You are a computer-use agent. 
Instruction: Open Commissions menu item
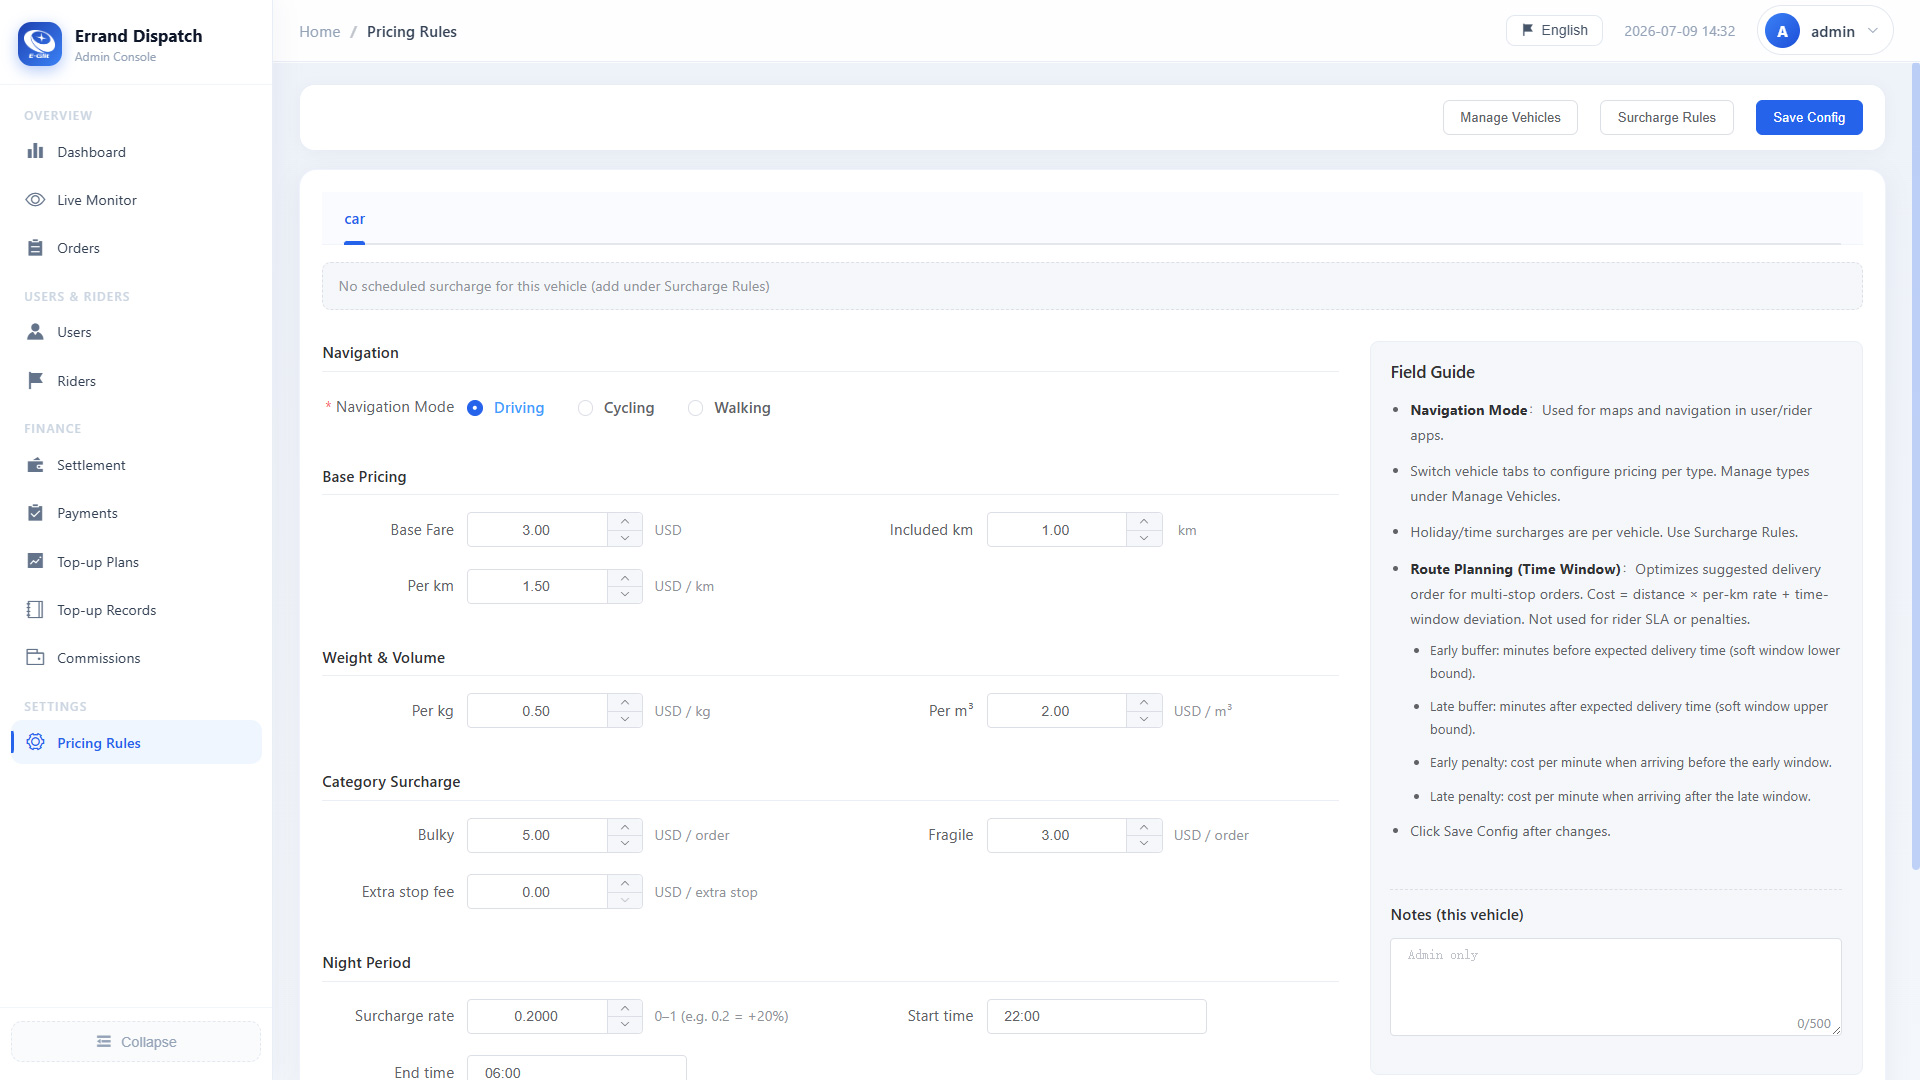[136, 658]
